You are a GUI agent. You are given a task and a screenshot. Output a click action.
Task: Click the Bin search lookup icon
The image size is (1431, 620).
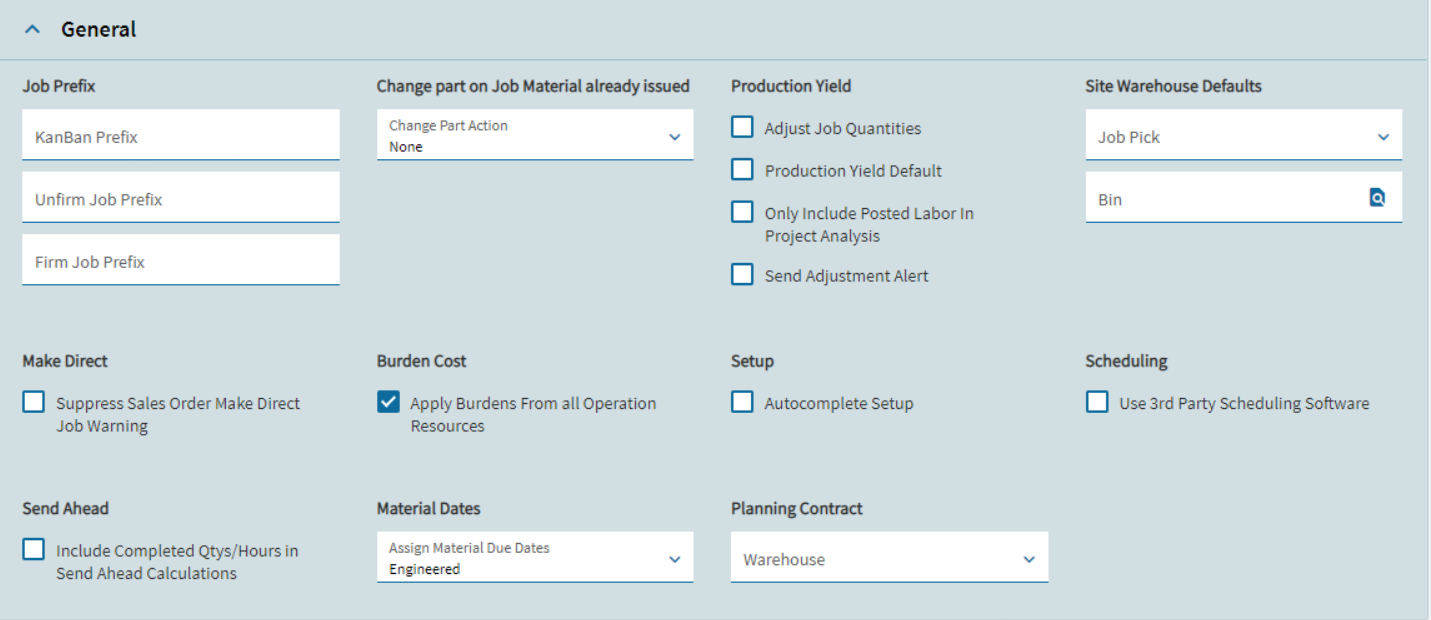[1377, 198]
